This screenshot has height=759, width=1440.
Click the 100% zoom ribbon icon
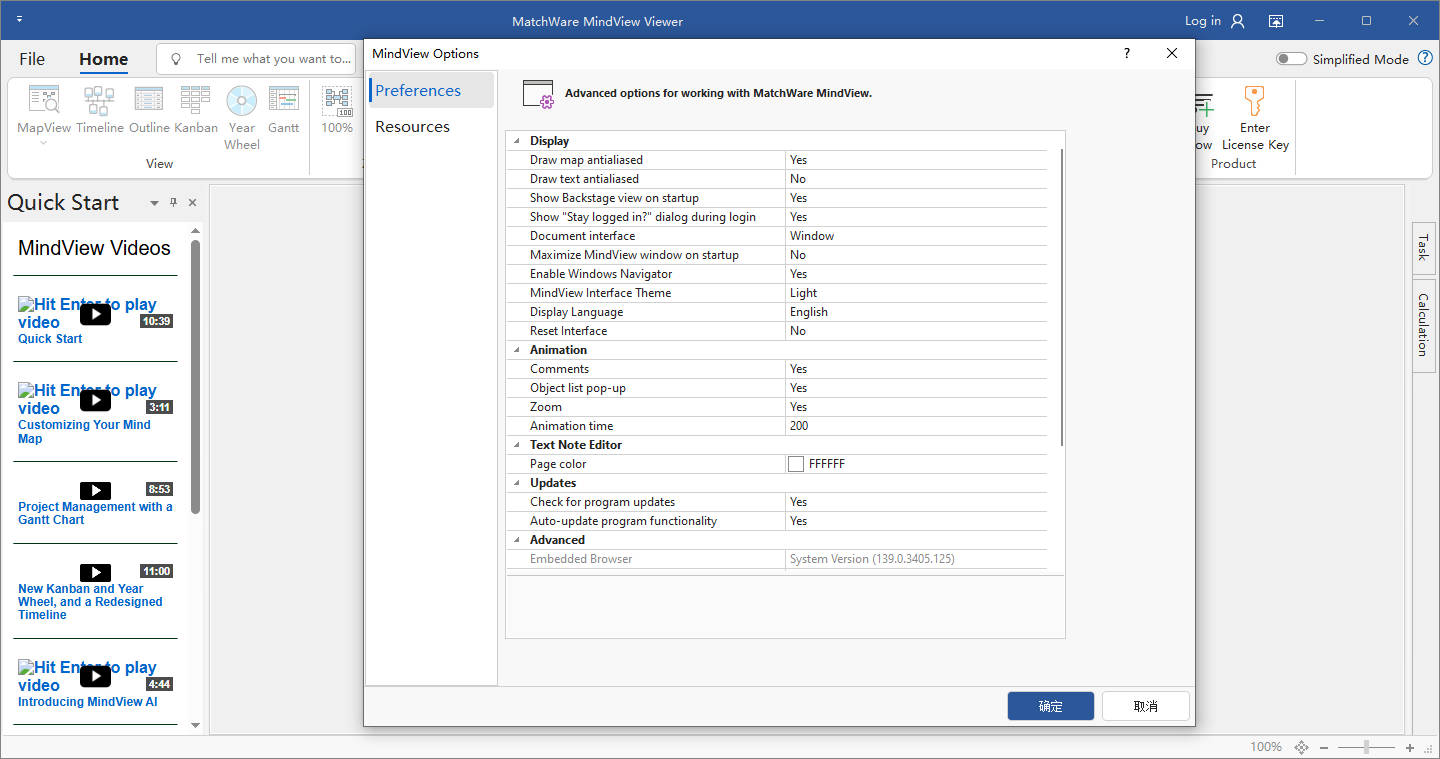tap(337, 101)
